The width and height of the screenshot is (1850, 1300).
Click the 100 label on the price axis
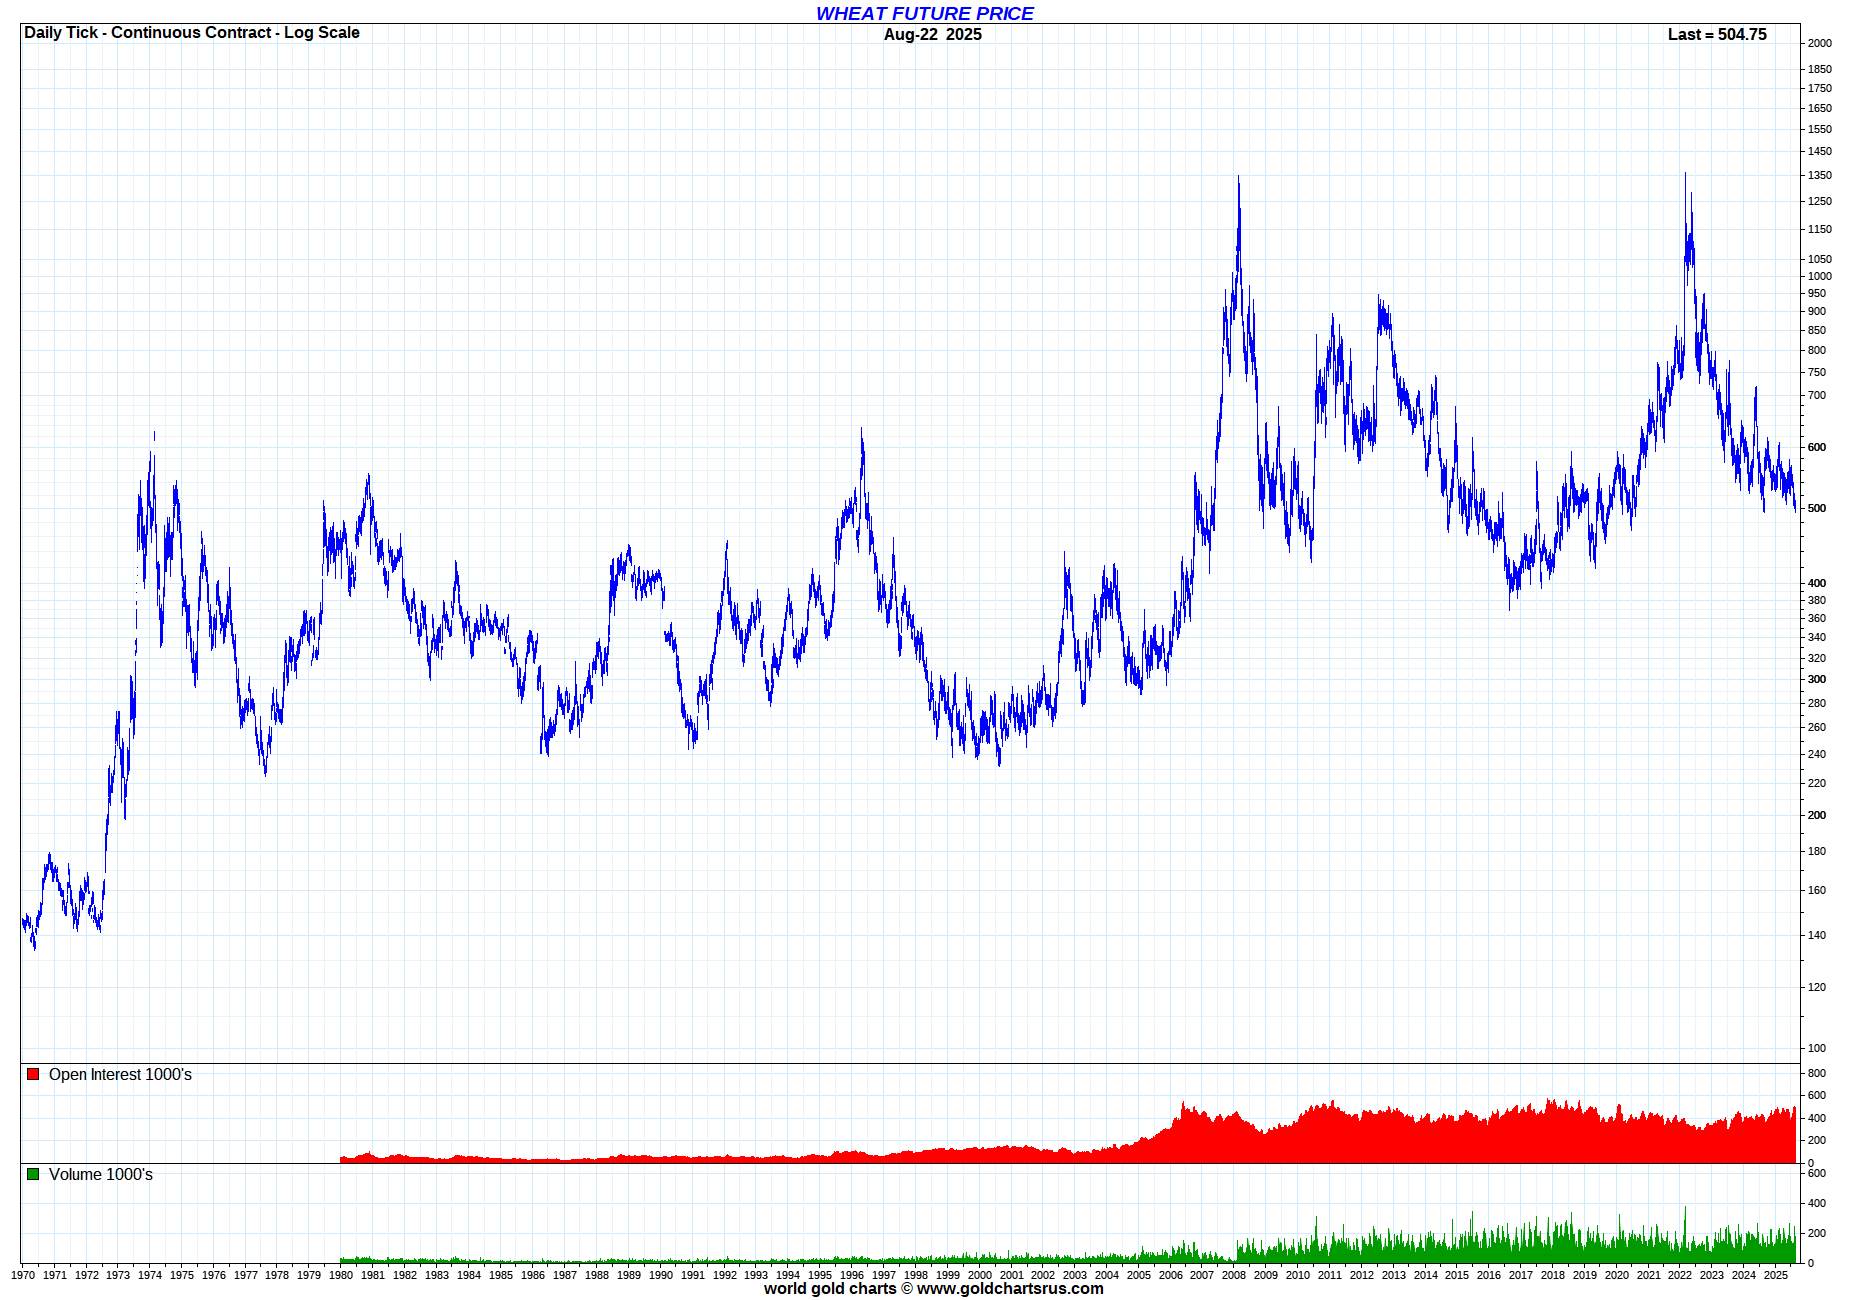click(x=1817, y=1048)
